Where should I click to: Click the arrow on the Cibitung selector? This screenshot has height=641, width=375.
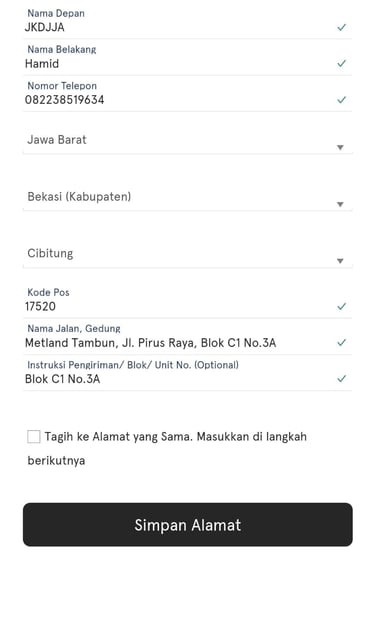point(340,261)
